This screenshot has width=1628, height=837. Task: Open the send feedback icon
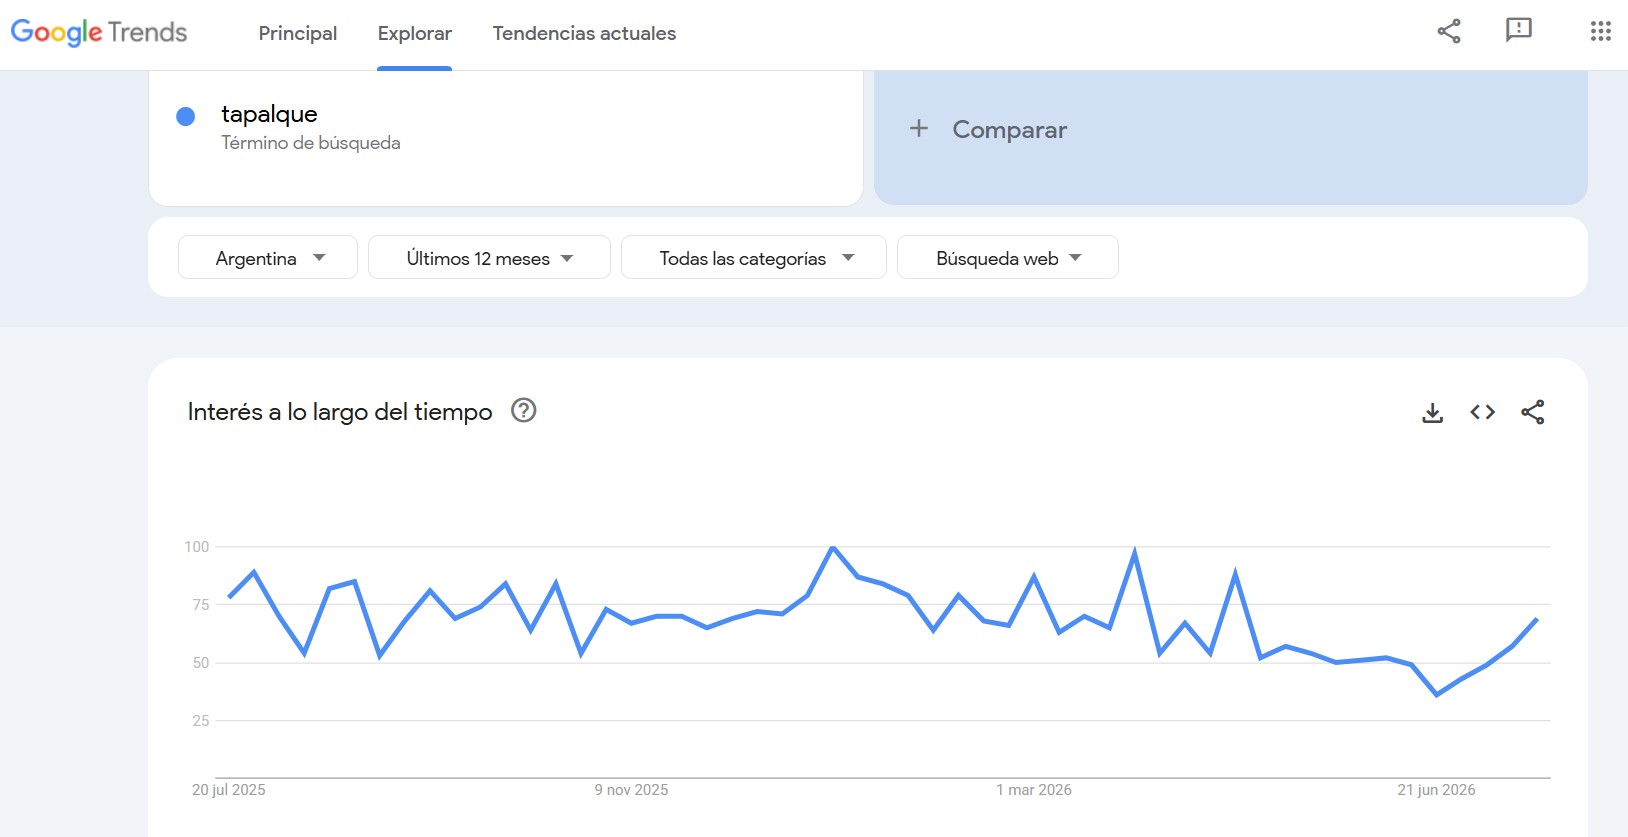pyautogui.click(x=1518, y=30)
